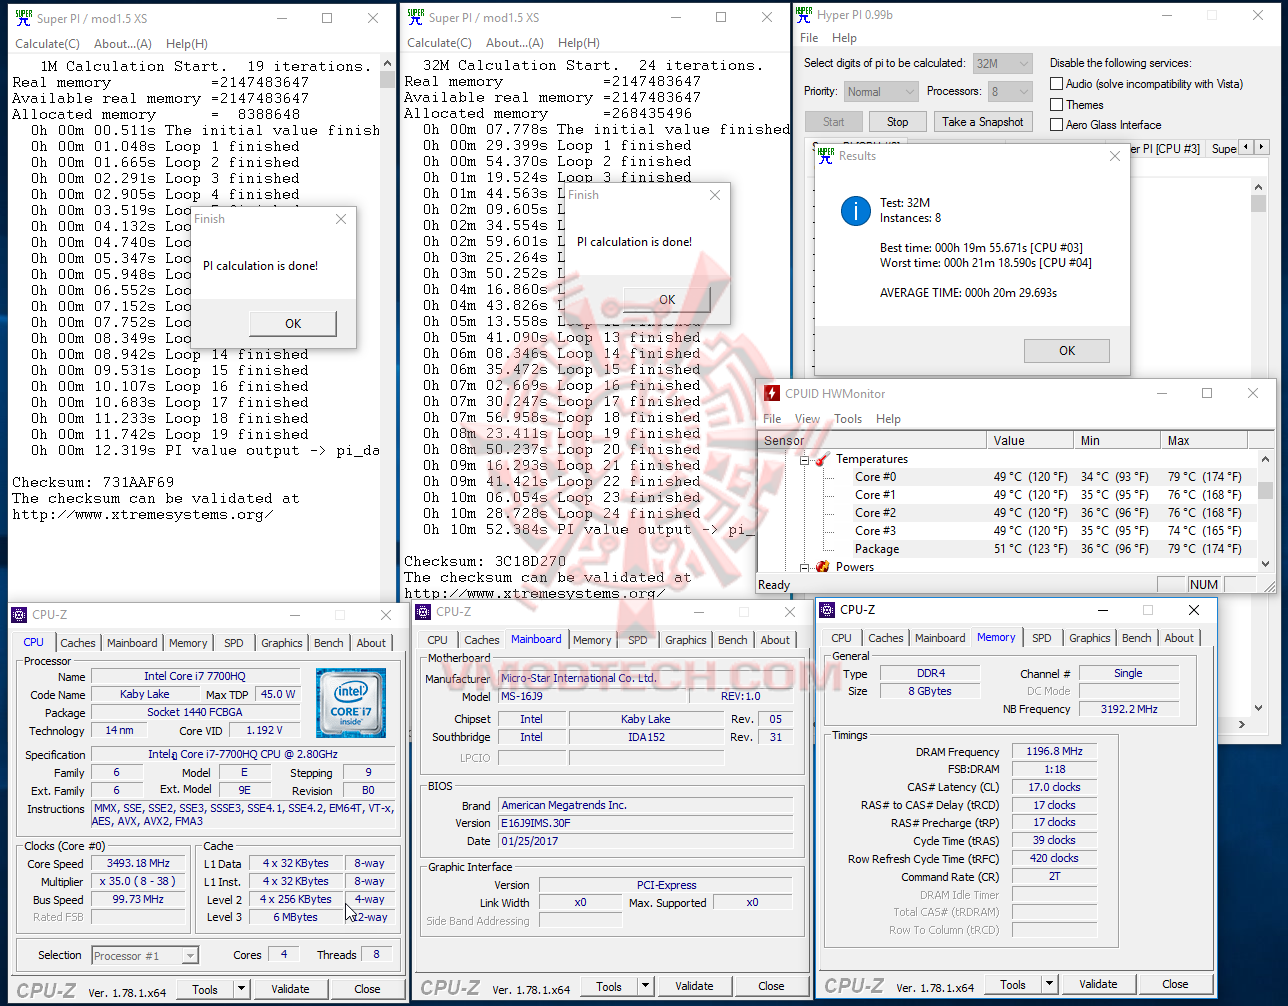The width and height of the screenshot is (1288, 1006).
Task: Open the Calculate(C) menu in the 1M Super PI window
Action: [47, 44]
